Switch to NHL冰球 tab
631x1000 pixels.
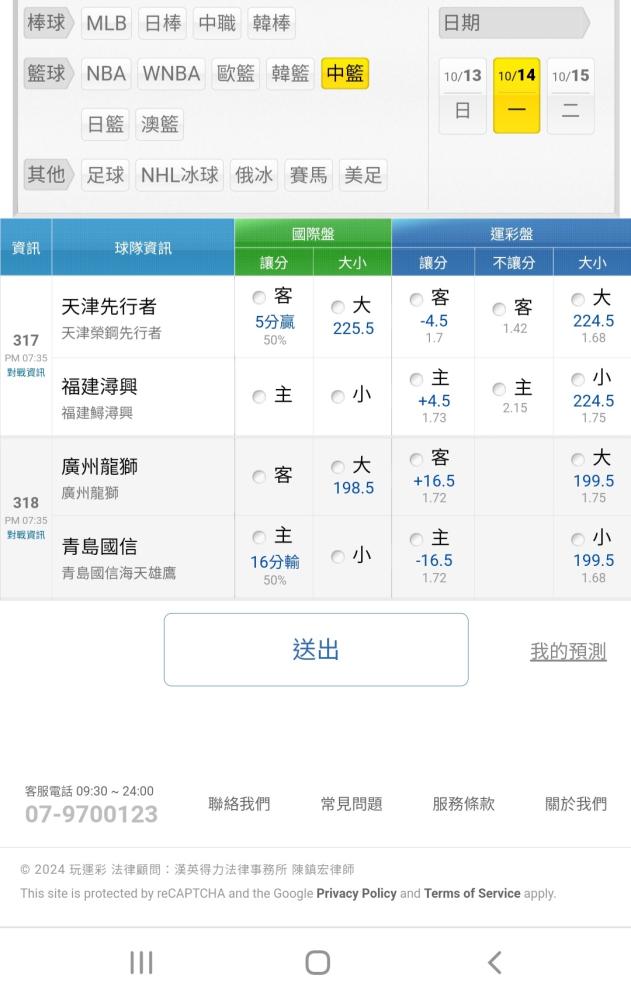[179, 175]
